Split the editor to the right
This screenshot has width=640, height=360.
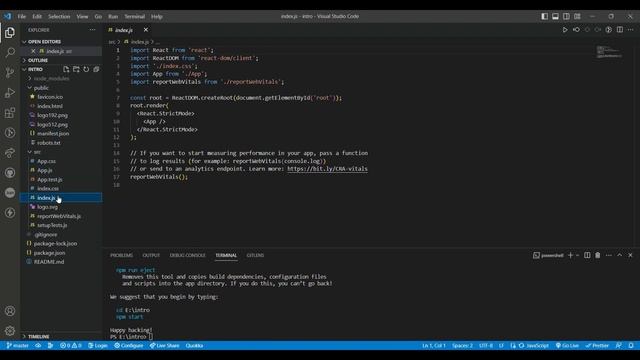tap(620, 30)
